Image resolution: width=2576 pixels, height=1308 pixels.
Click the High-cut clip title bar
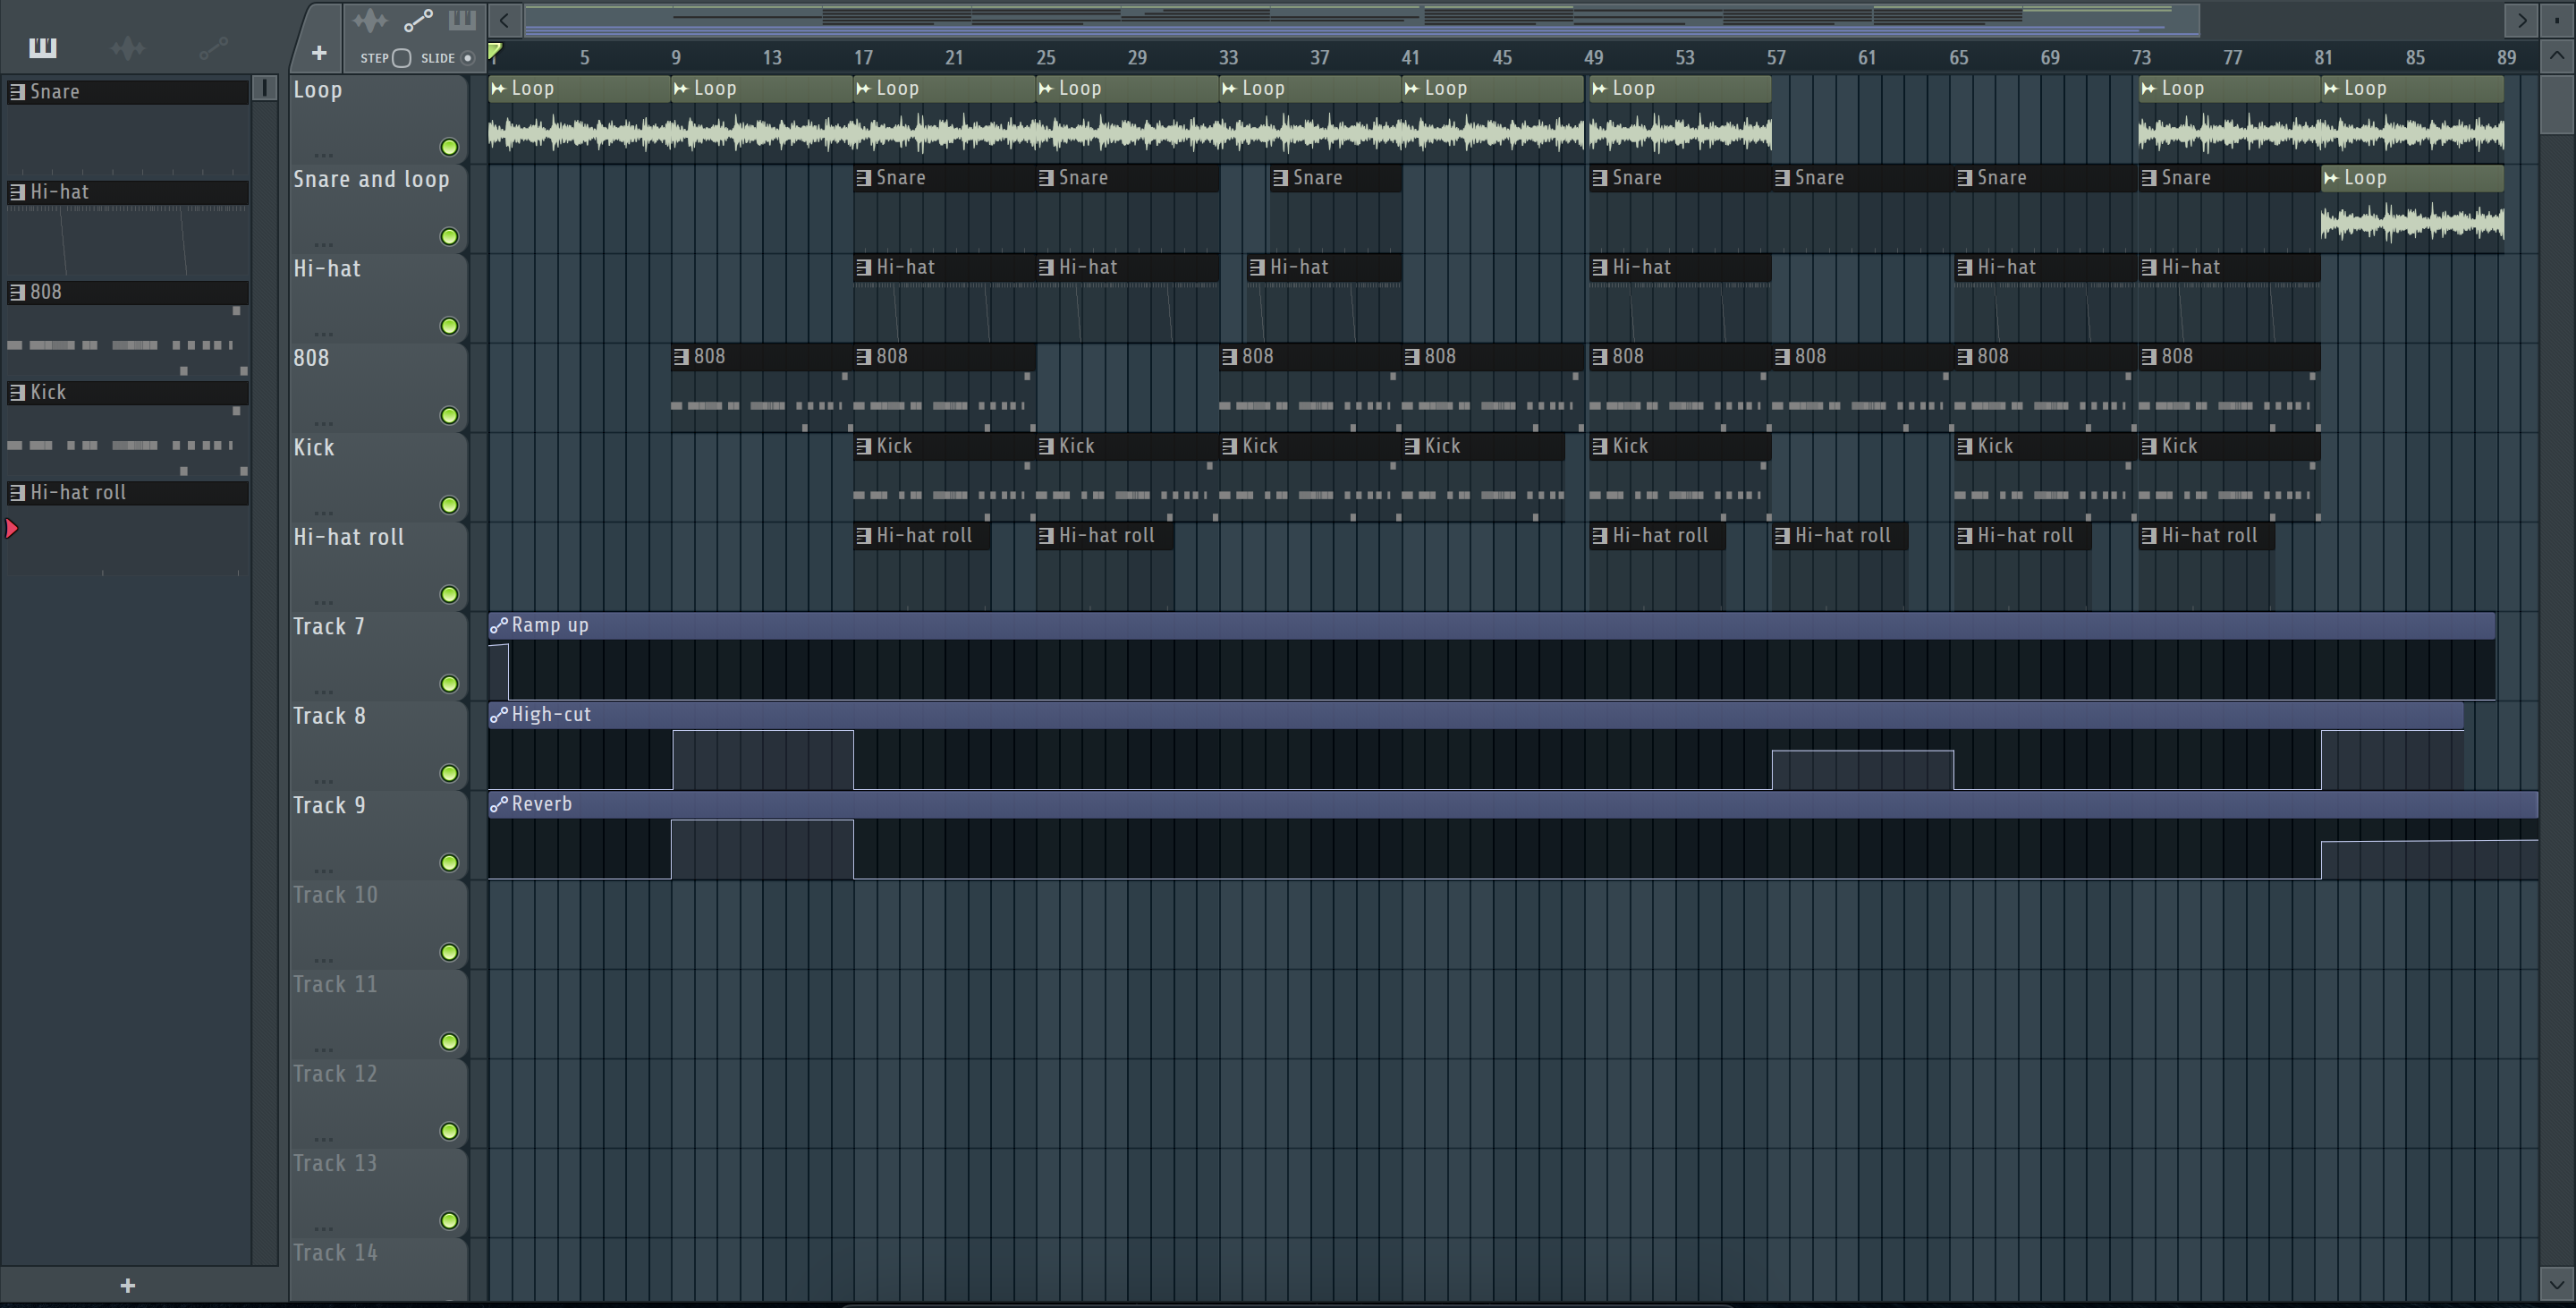(x=1475, y=715)
